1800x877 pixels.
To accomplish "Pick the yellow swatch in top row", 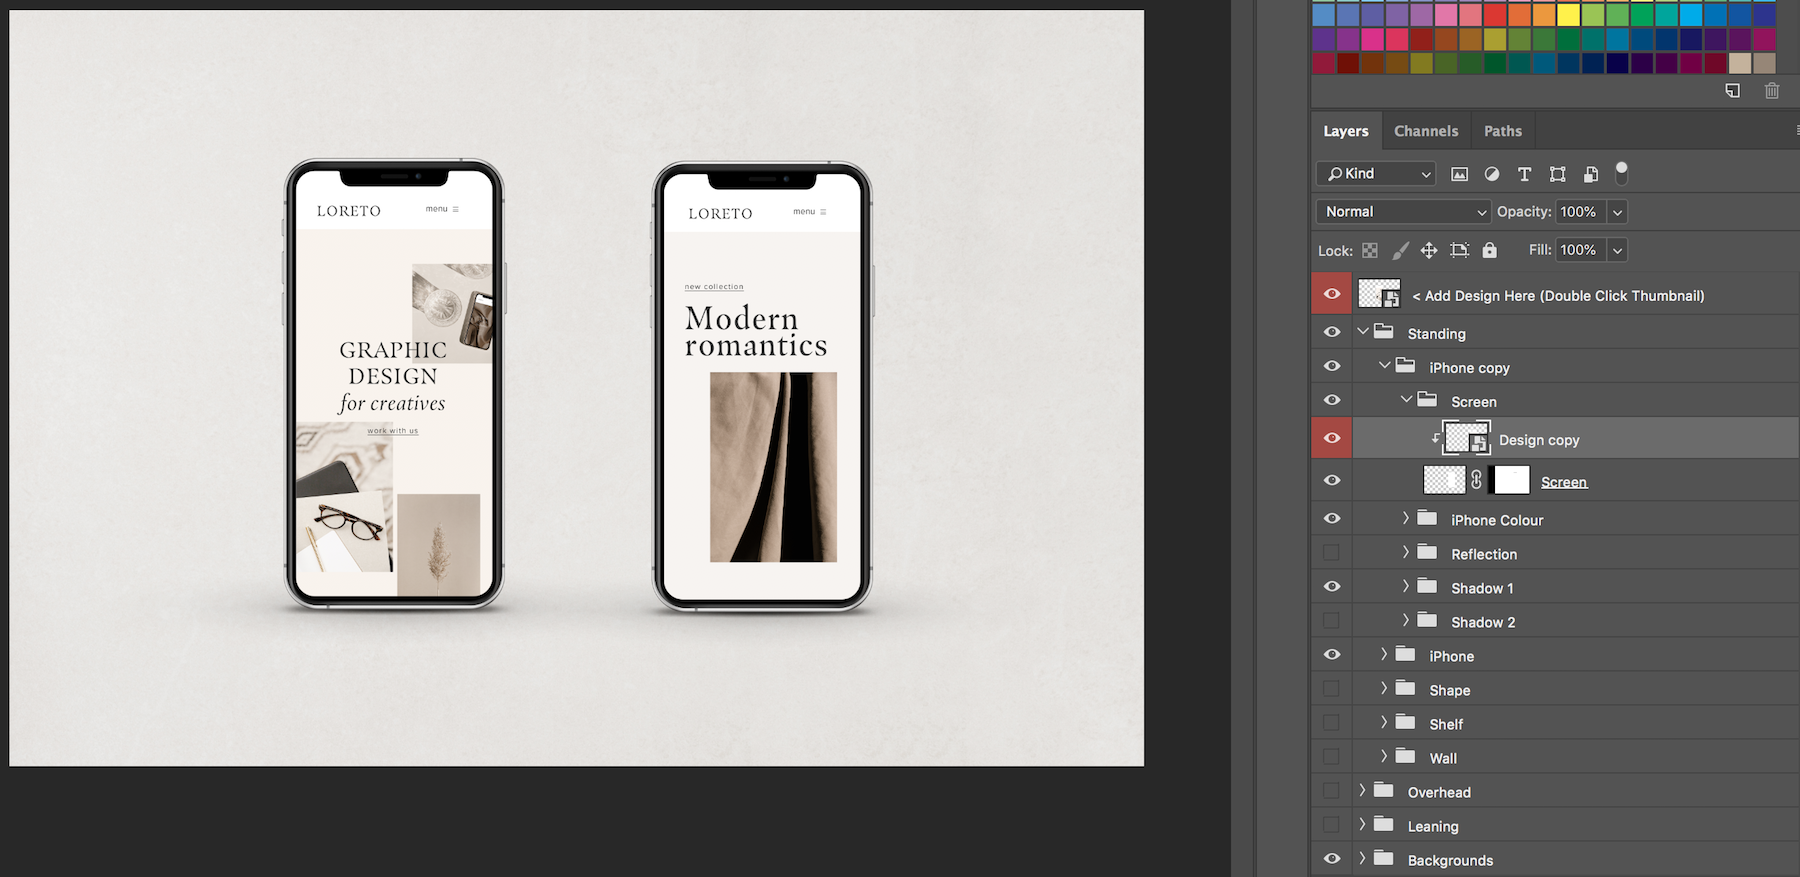I will point(1568,14).
